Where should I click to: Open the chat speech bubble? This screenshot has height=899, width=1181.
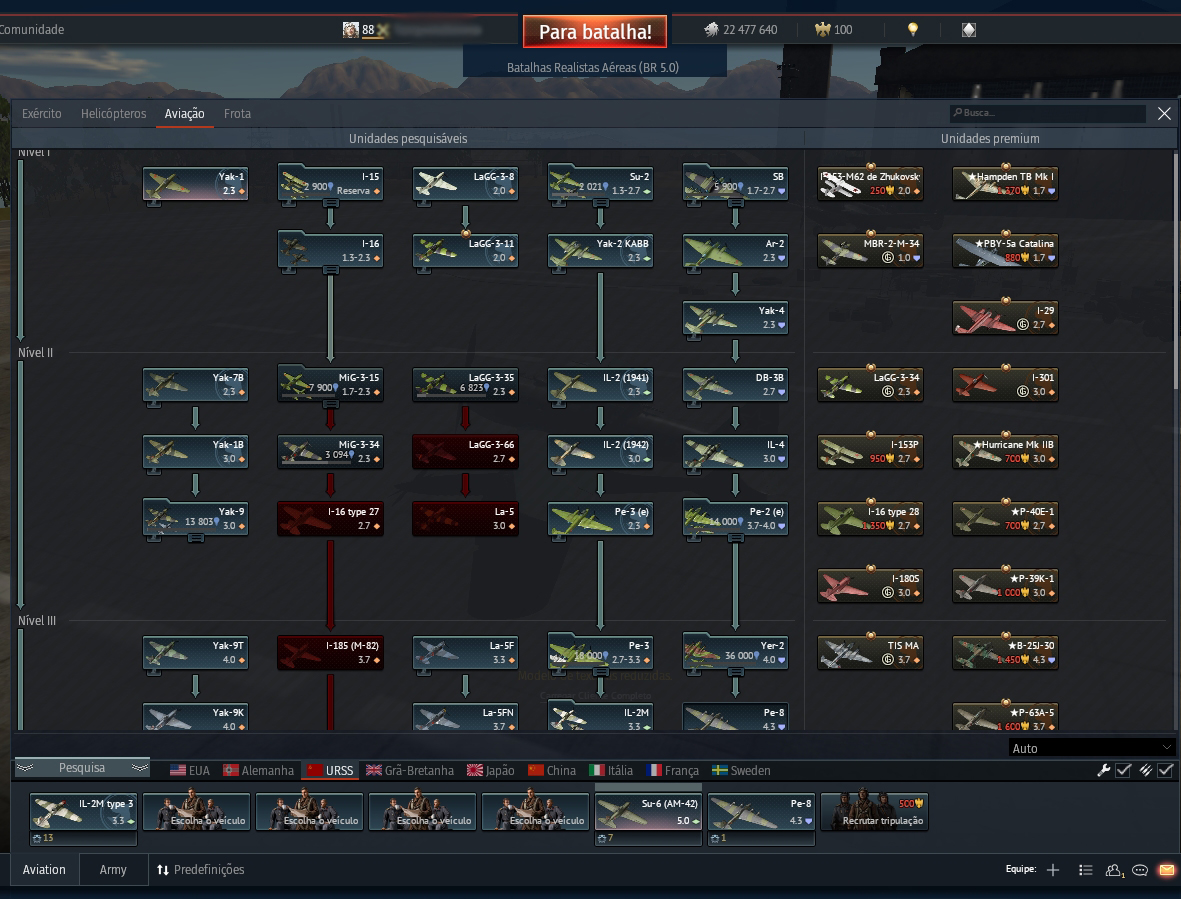[1140, 870]
